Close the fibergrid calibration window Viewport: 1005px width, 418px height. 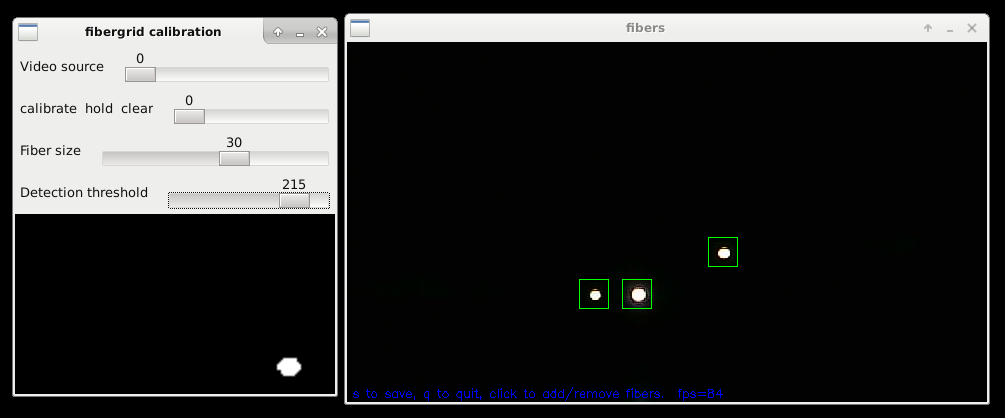[321, 32]
